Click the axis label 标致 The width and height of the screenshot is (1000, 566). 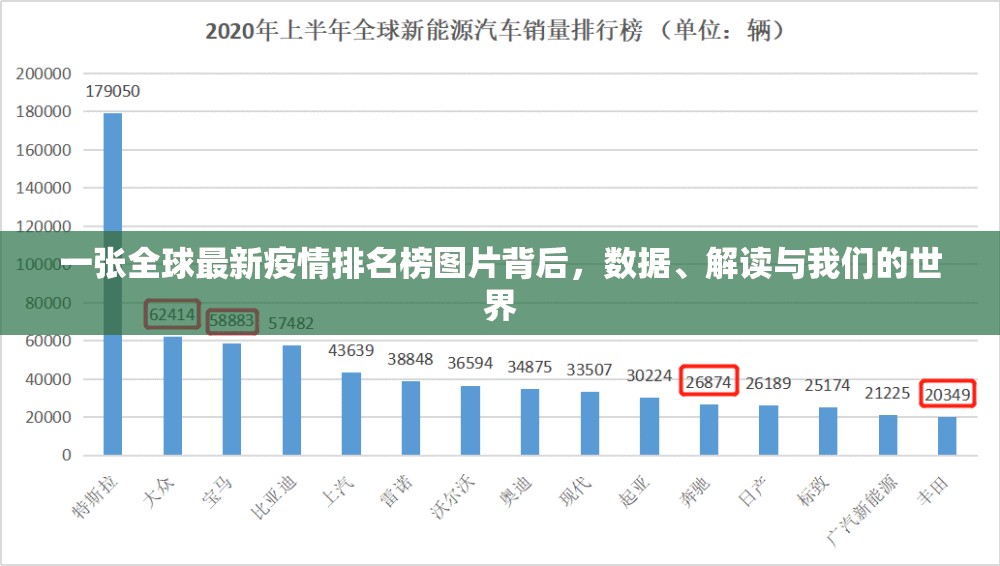click(814, 492)
